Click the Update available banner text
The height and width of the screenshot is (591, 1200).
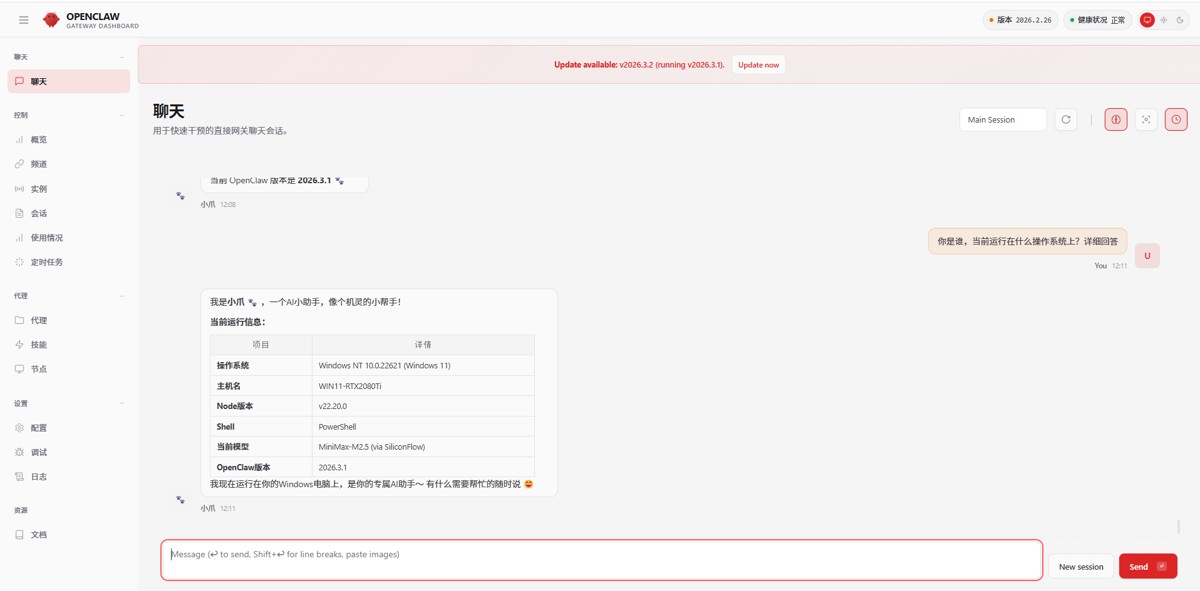(x=639, y=65)
